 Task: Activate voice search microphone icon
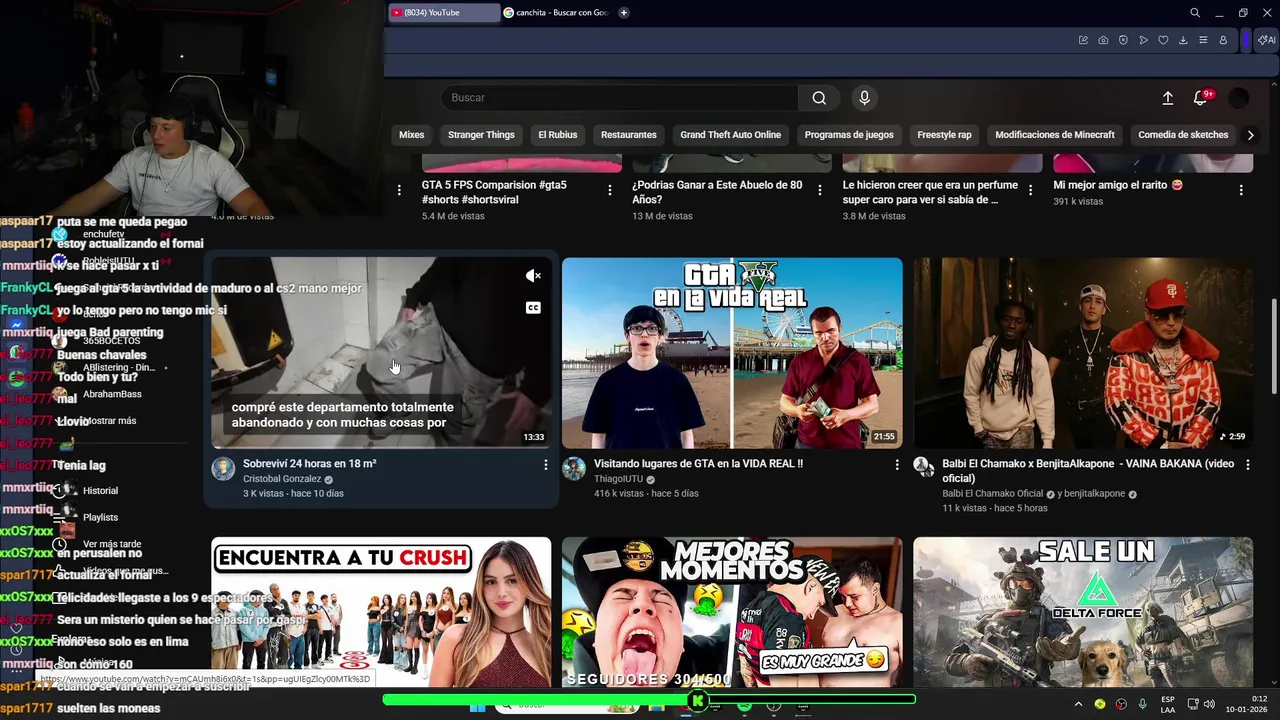point(865,98)
